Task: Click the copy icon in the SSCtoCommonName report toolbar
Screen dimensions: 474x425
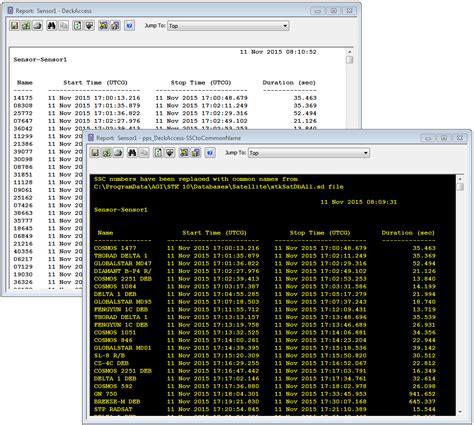Action: (144, 153)
